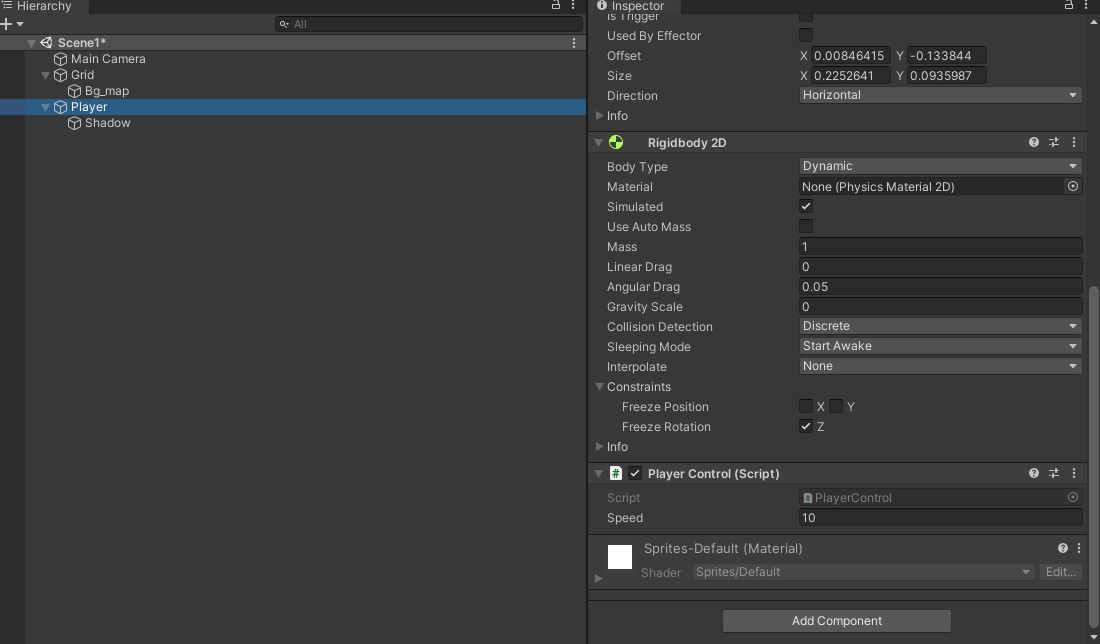1100x644 pixels.
Task: Open the Rigidbody 2D preset settings icon
Action: [x=1054, y=142]
